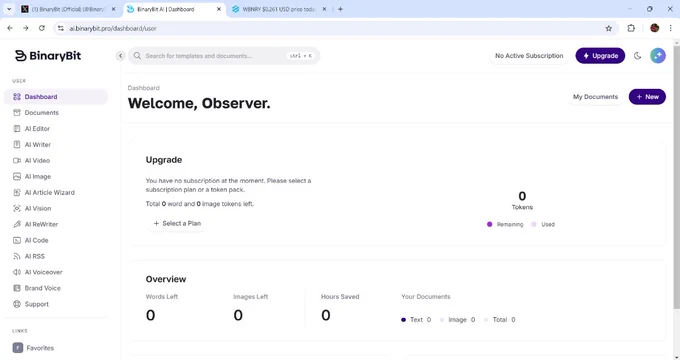Go back with the browser back arrow
The height and width of the screenshot is (360, 680).
(10, 28)
